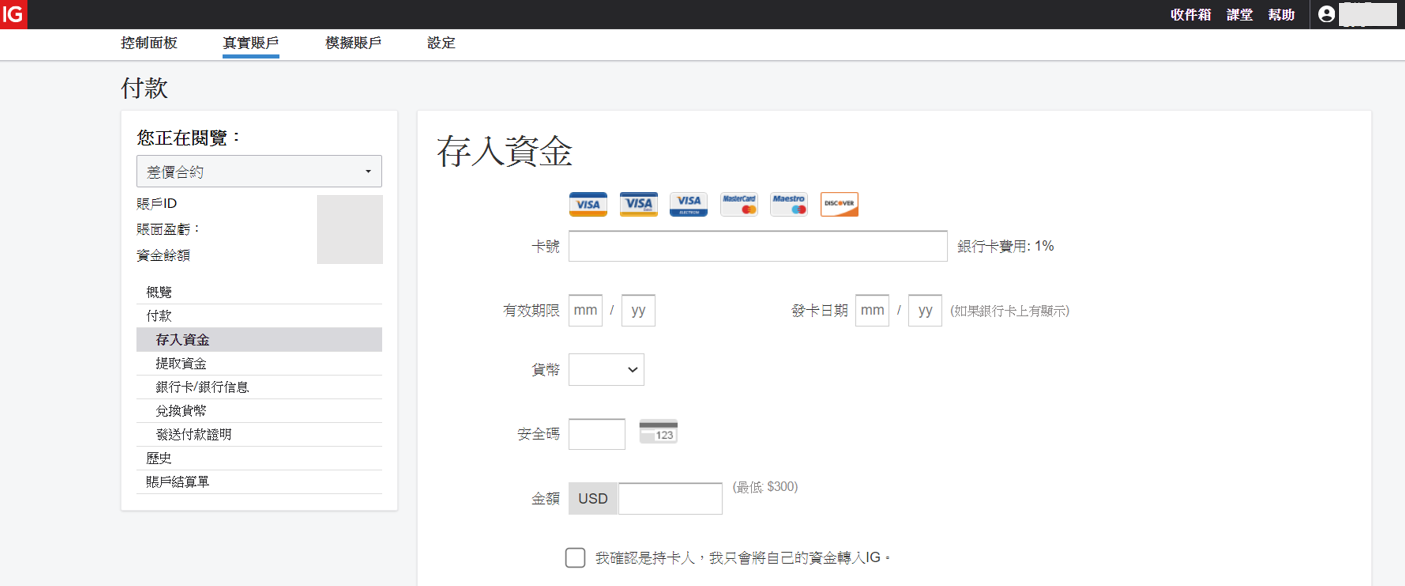The height and width of the screenshot is (586, 1405).
Task: Open 收件箱 in top bar
Action: tap(1191, 14)
